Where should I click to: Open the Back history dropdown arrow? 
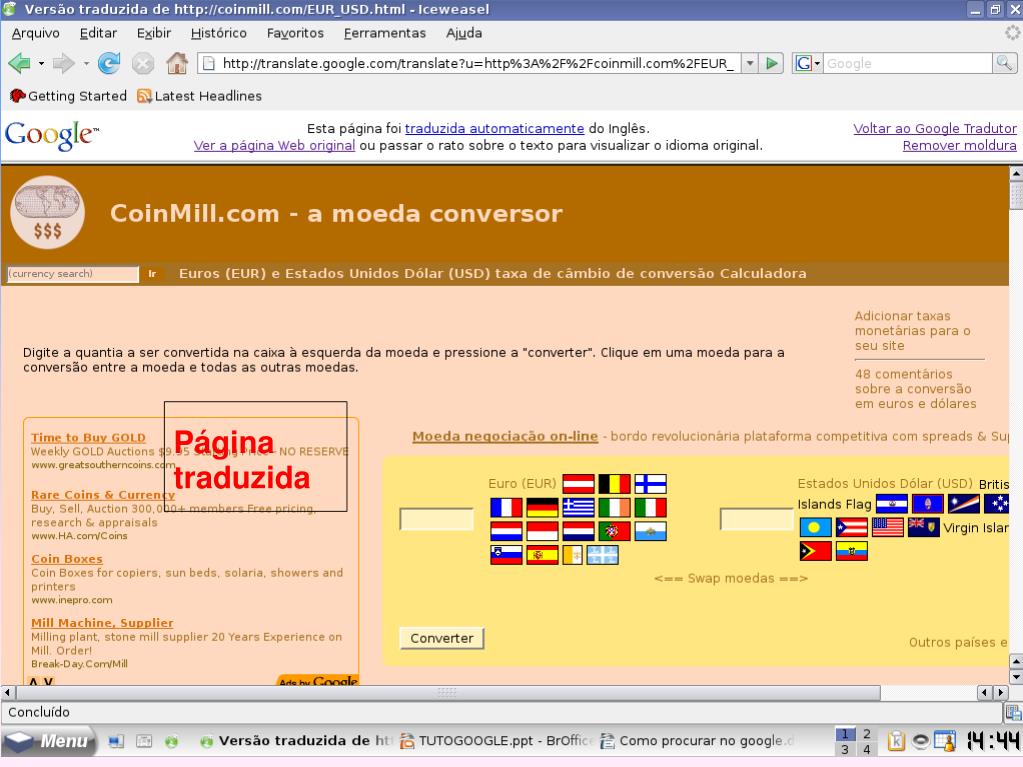click(x=41, y=64)
